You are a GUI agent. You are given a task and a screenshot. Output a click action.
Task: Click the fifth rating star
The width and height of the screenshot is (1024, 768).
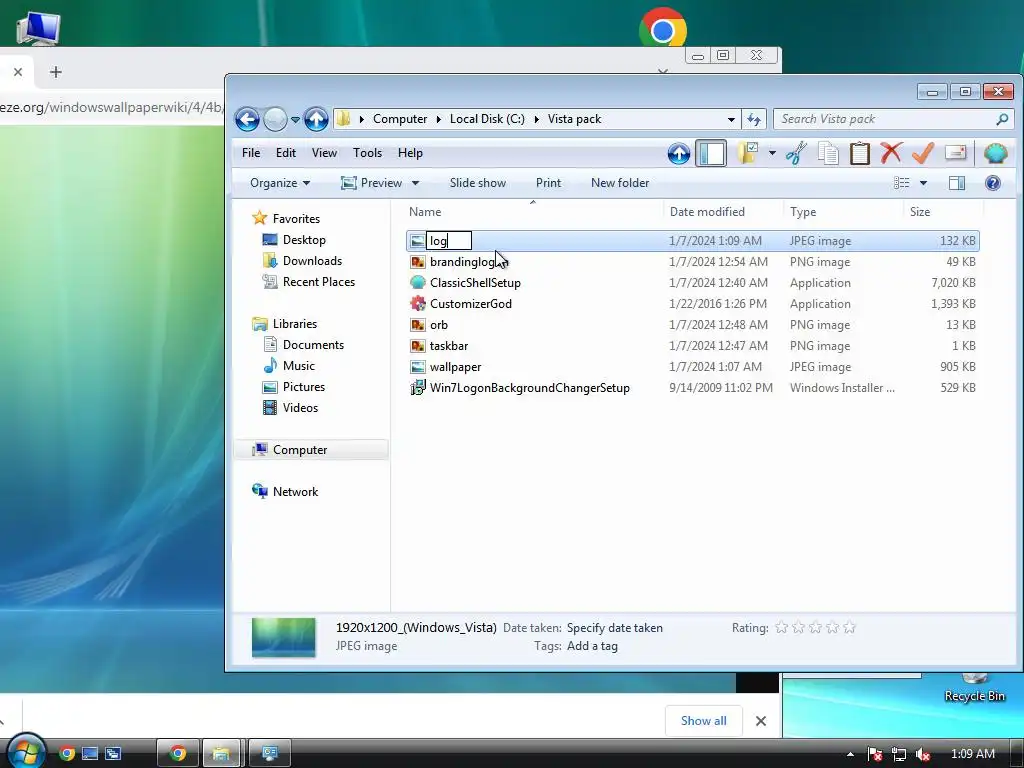coord(849,628)
